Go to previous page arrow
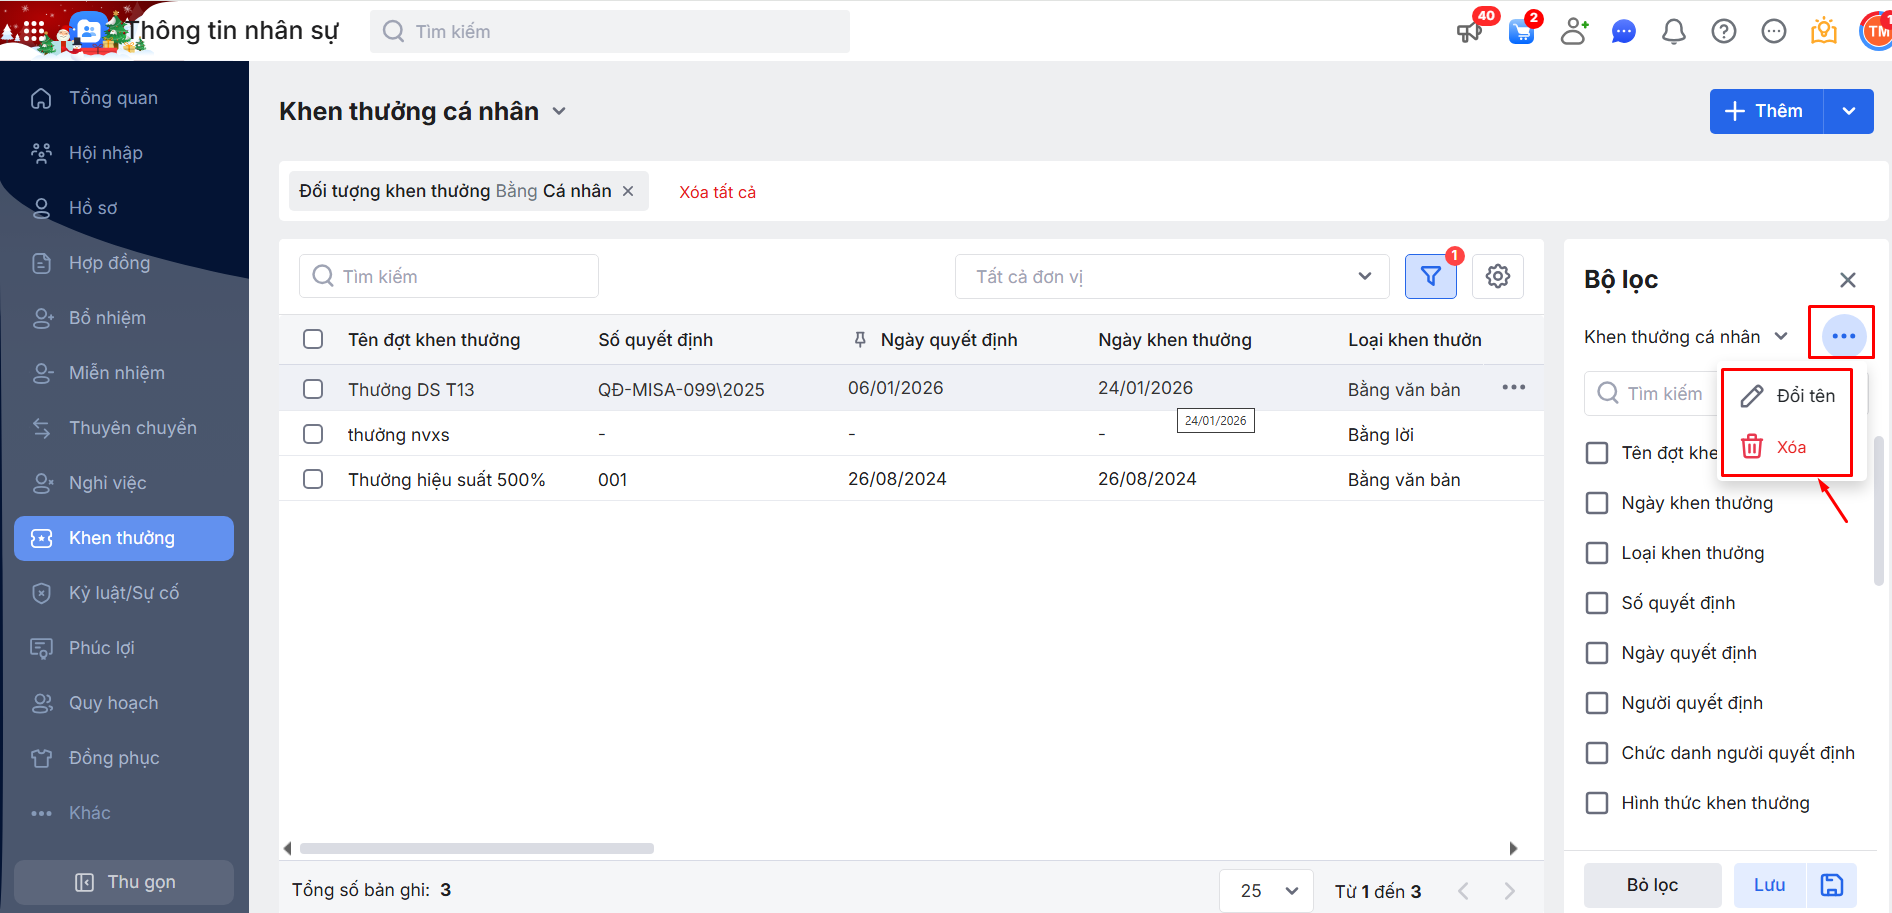The width and height of the screenshot is (1892, 913). [1464, 891]
